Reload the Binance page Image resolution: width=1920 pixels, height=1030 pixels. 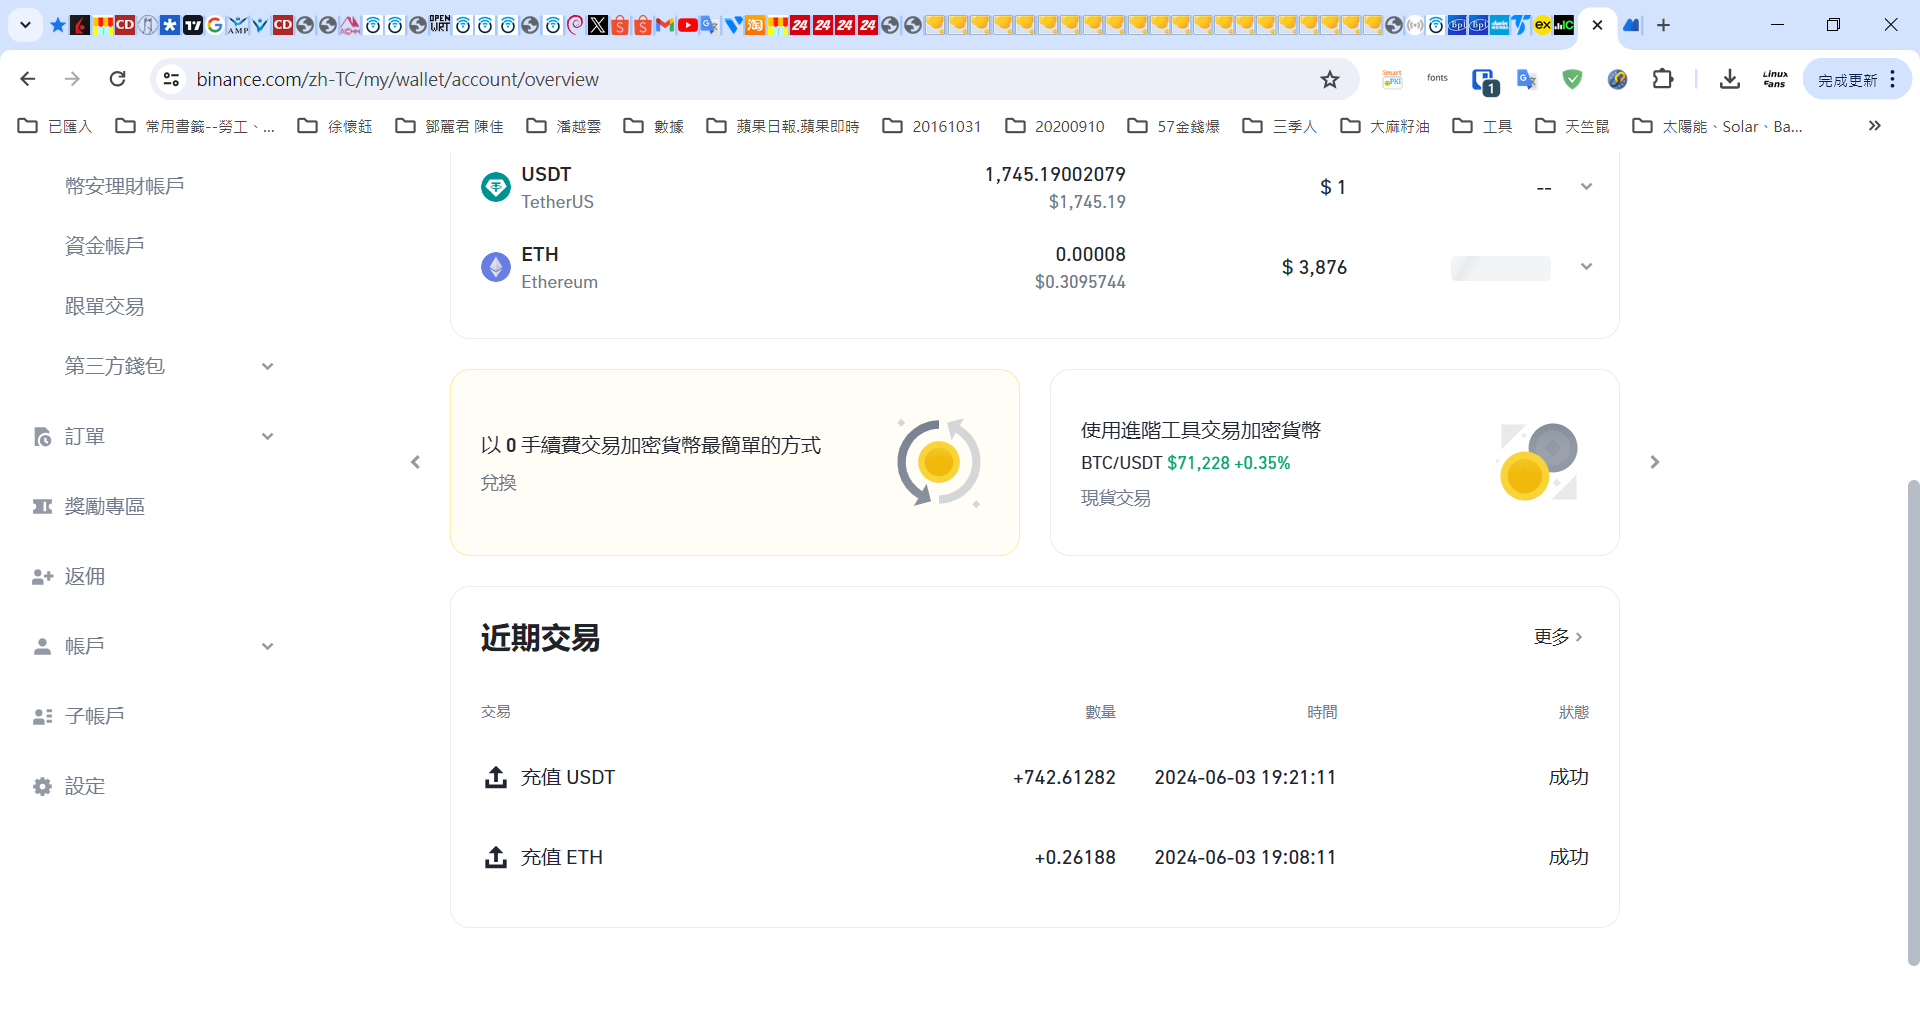117,79
